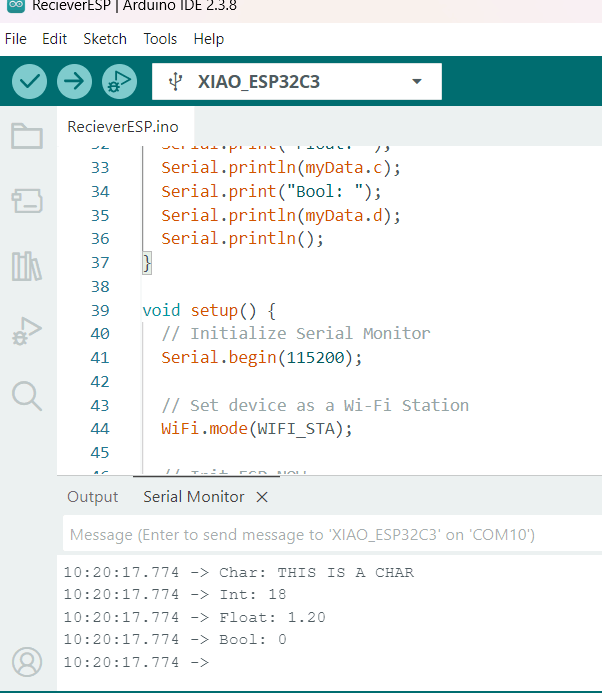The width and height of the screenshot is (602, 693).
Task: Click 'Char: THIS IS A CHAR' serial output
Action: (x=316, y=572)
